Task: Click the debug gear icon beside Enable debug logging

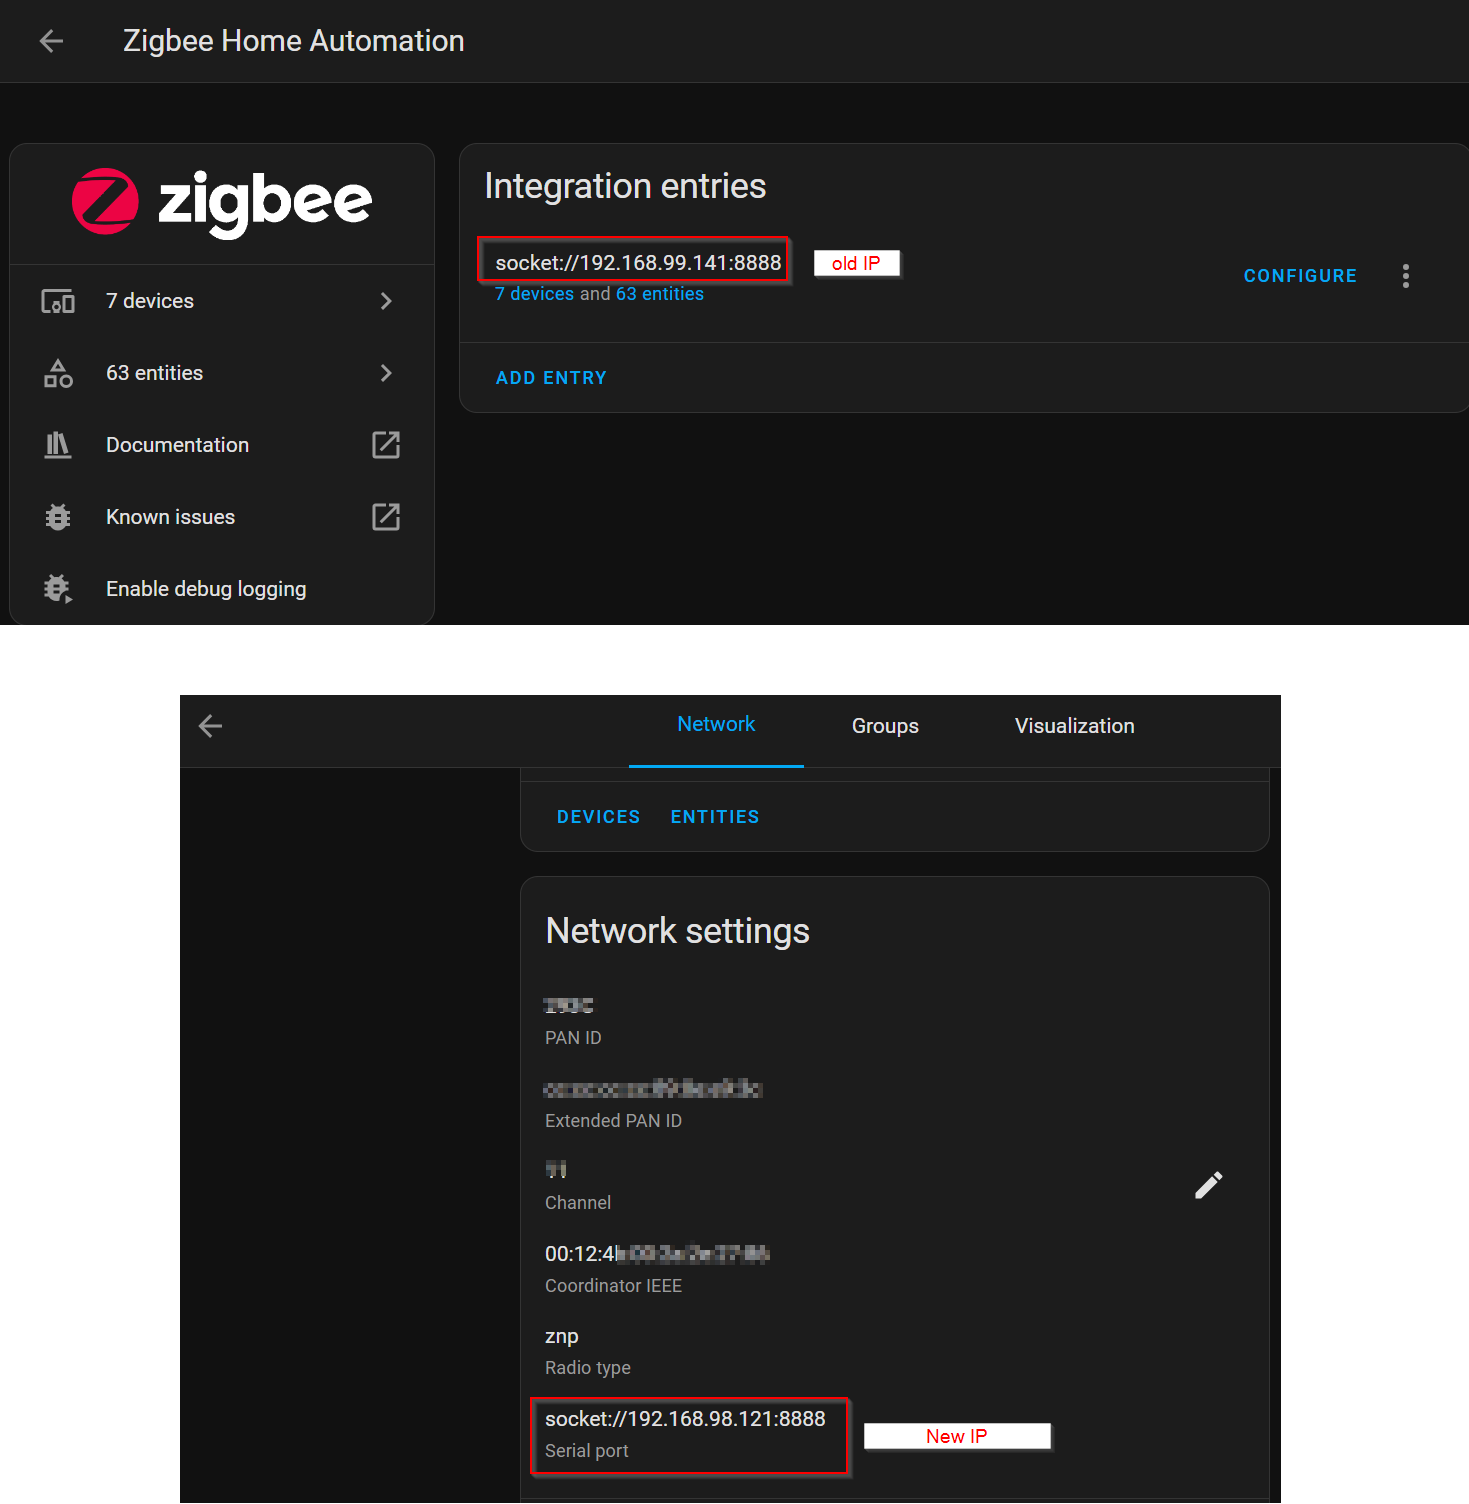Action: [x=57, y=589]
